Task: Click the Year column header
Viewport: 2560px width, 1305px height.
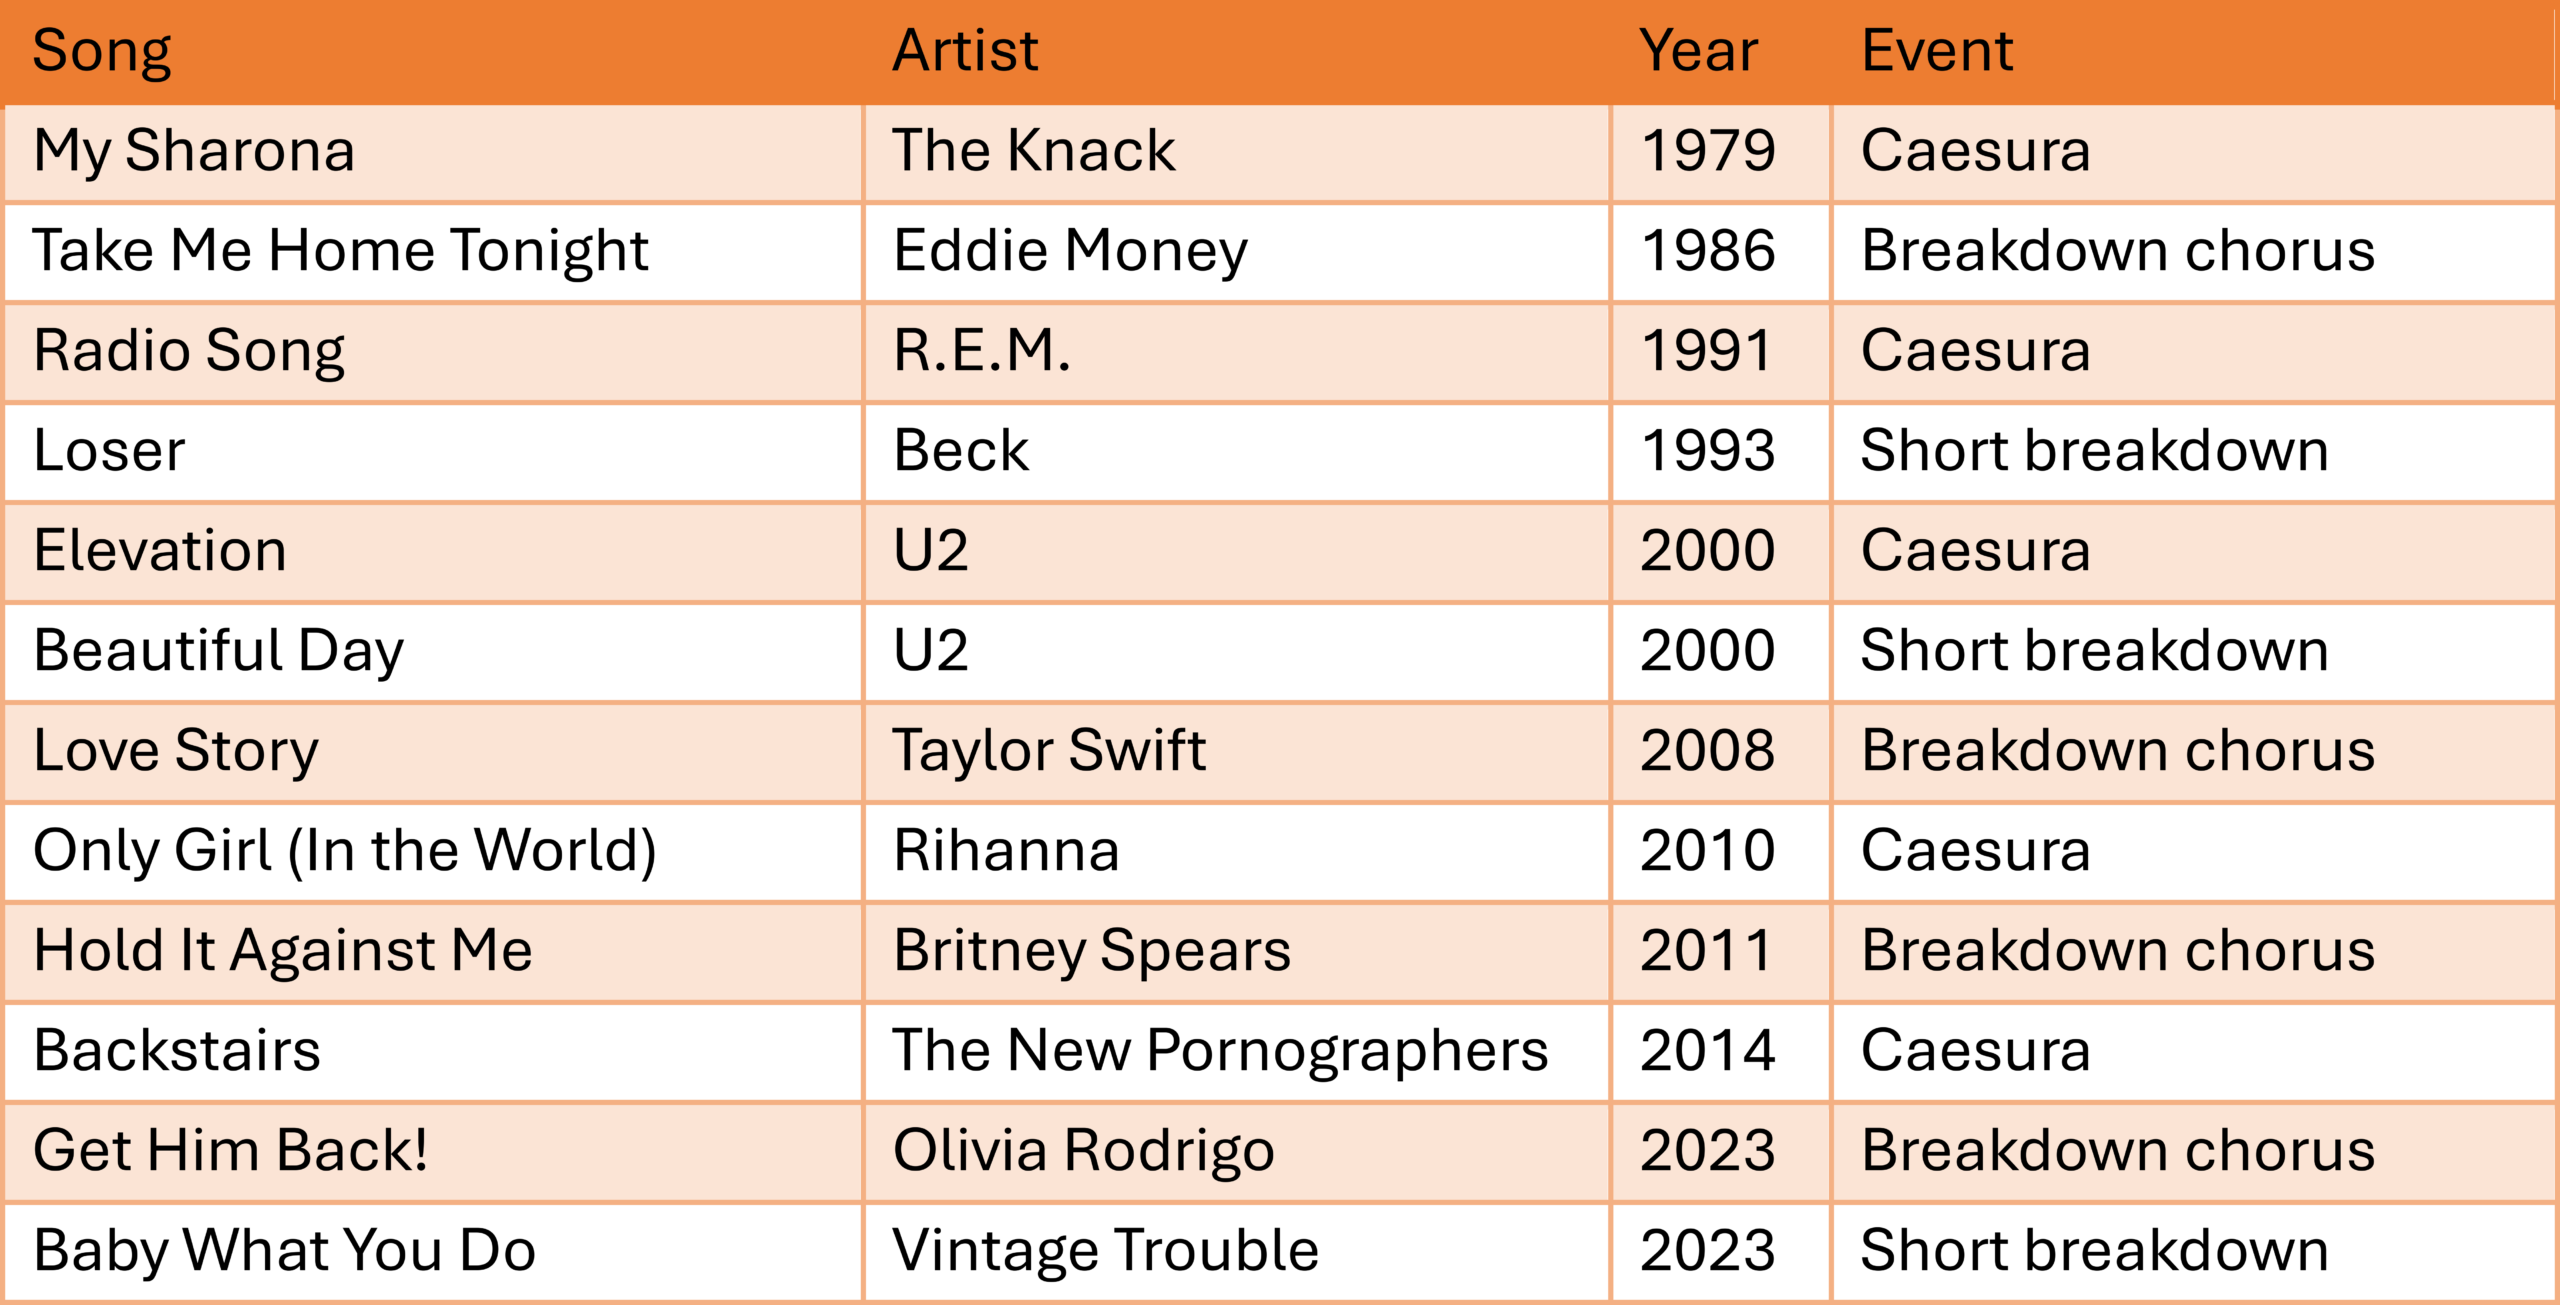Action: tap(1721, 51)
